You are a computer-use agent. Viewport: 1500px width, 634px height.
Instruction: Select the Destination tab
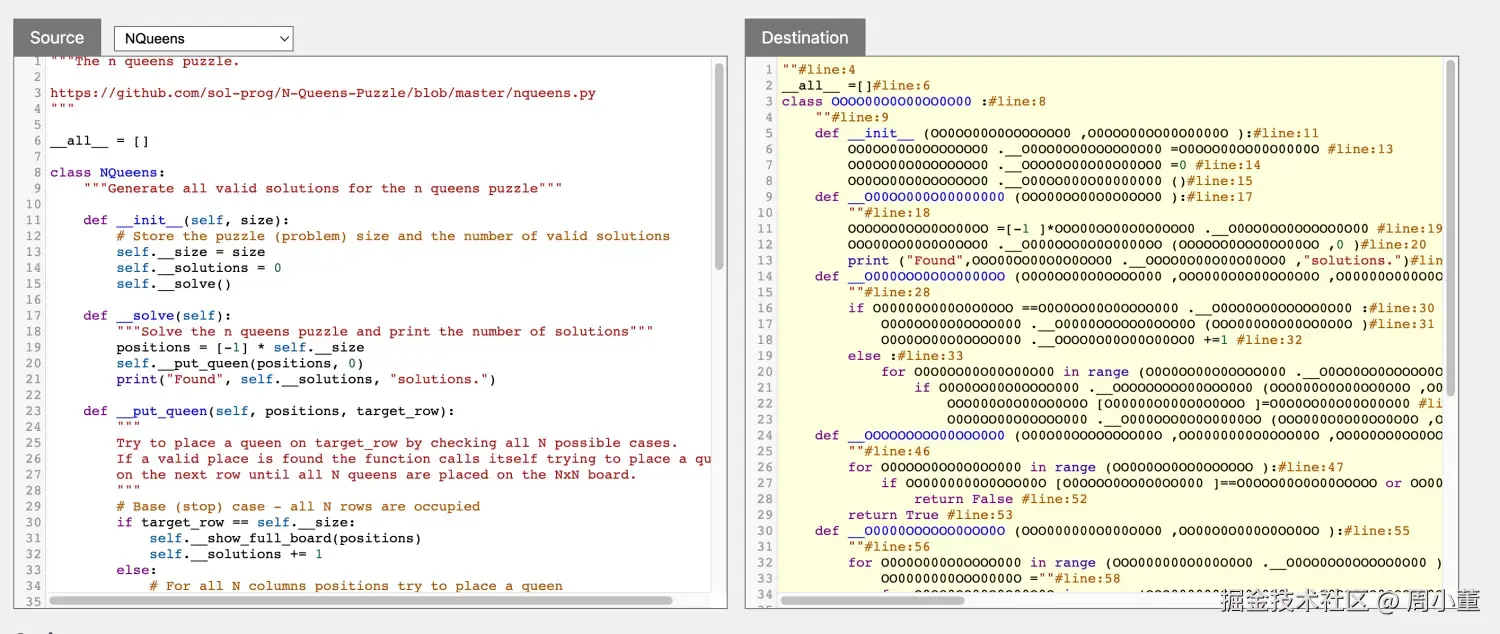[805, 38]
